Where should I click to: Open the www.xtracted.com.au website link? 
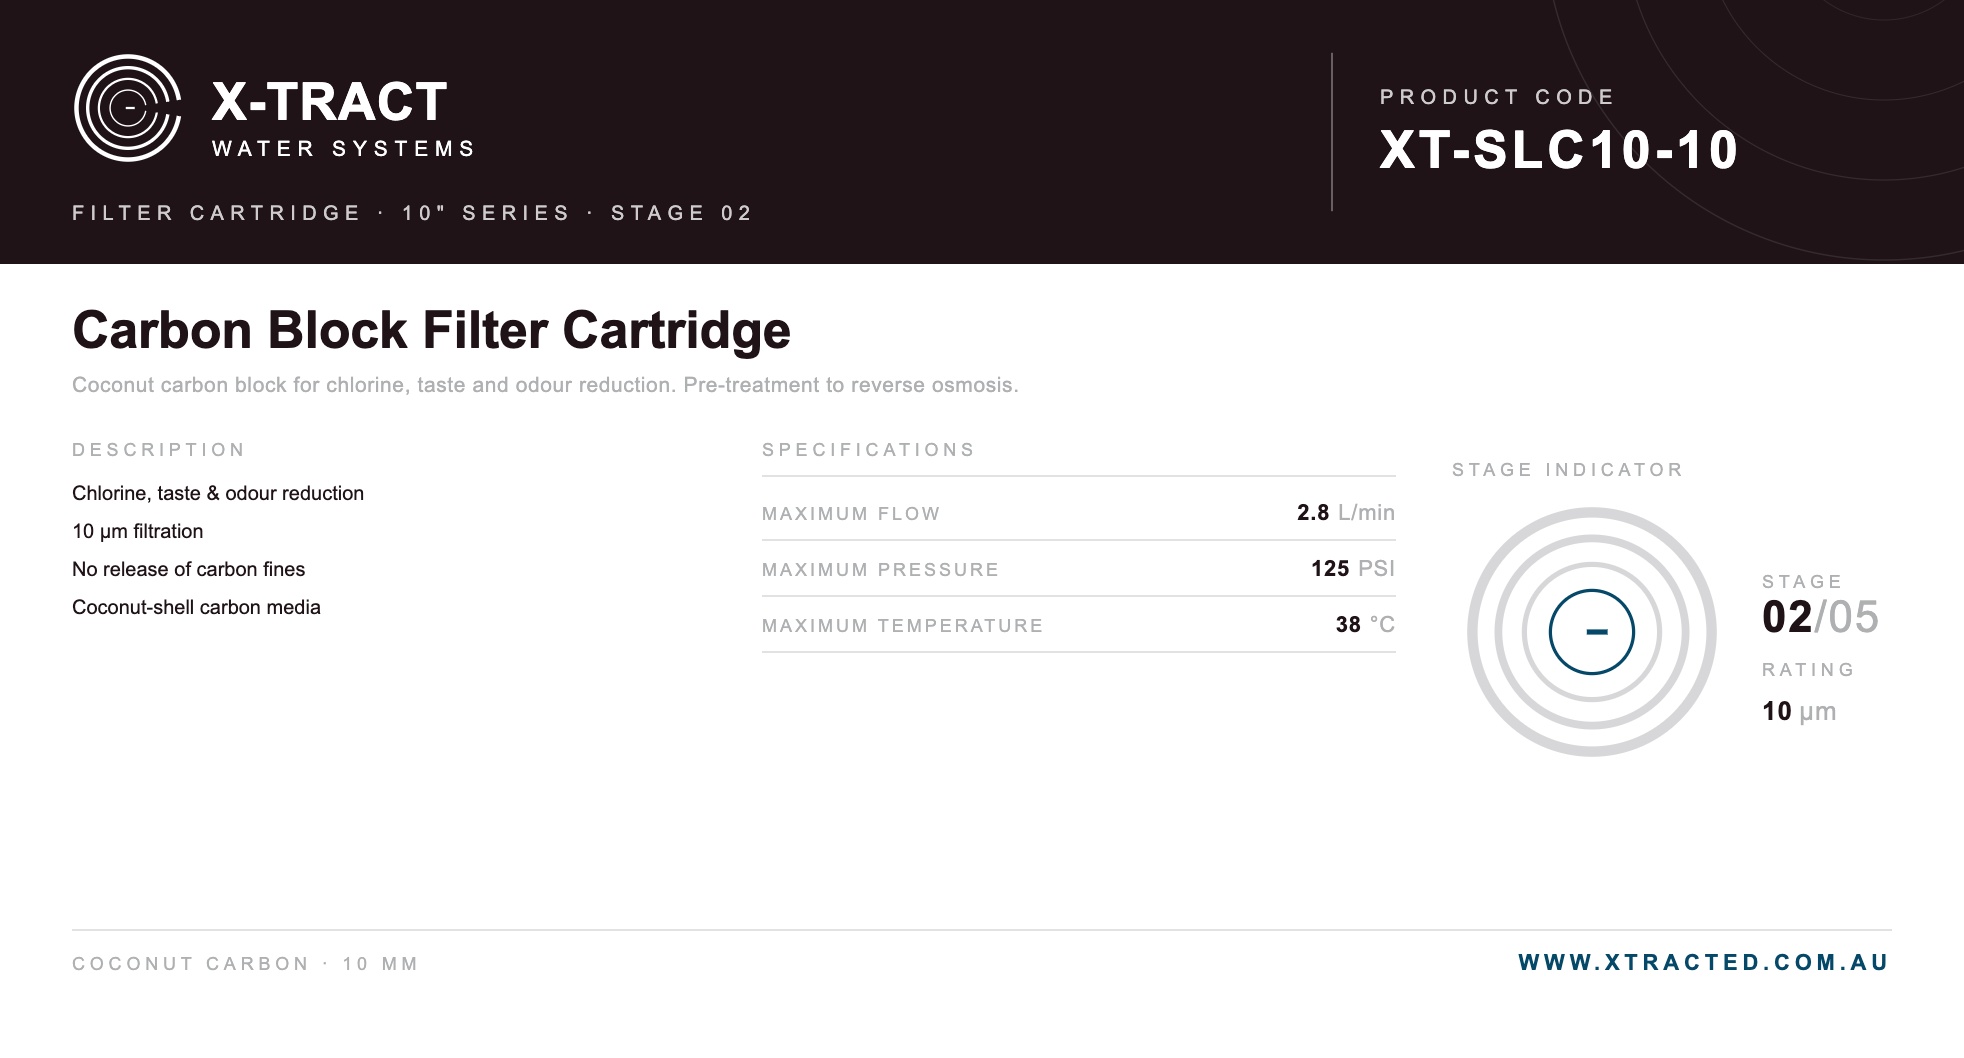pos(1704,962)
